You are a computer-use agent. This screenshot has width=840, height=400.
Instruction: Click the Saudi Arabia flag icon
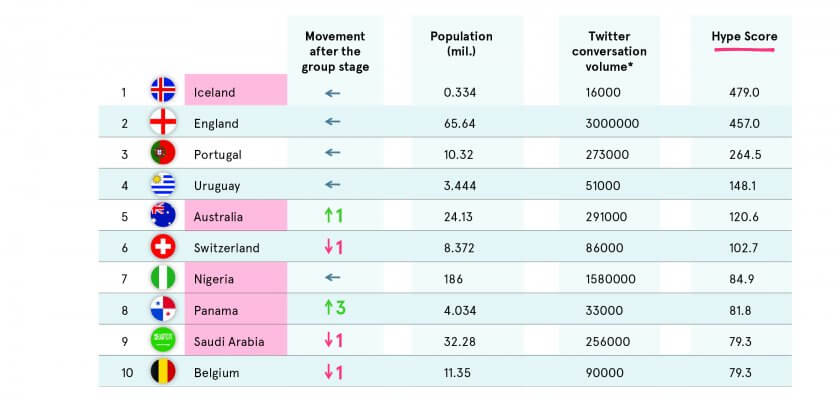(163, 340)
